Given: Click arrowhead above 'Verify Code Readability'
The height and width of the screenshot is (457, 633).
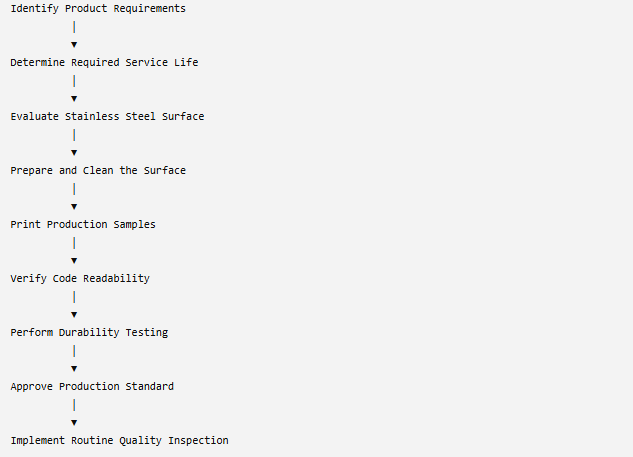Looking at the screenshot, I should point(74,261).
